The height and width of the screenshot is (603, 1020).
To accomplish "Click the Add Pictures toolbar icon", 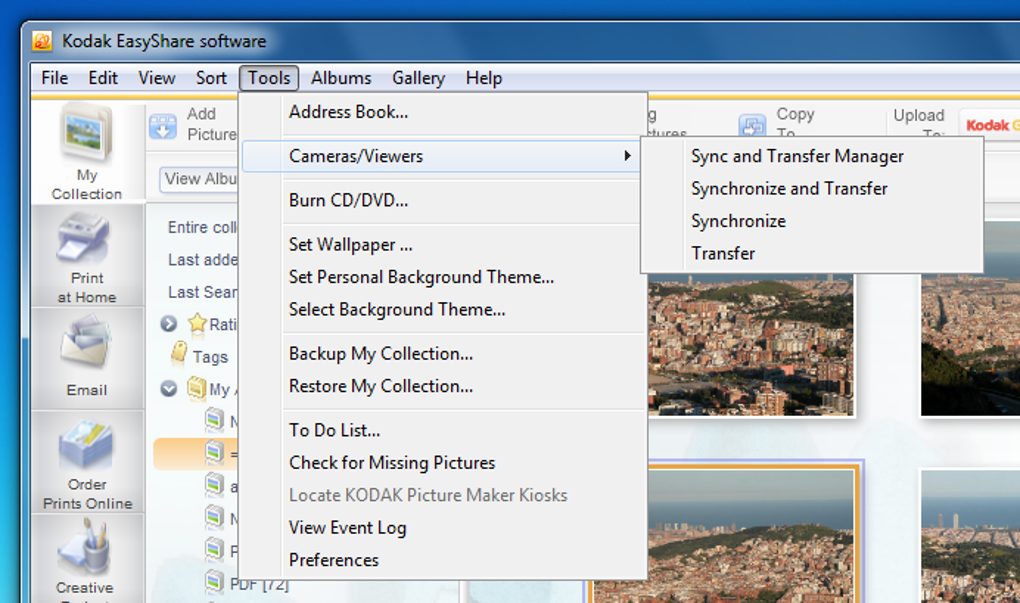I will pyautogui.click(x=163, y=126).
